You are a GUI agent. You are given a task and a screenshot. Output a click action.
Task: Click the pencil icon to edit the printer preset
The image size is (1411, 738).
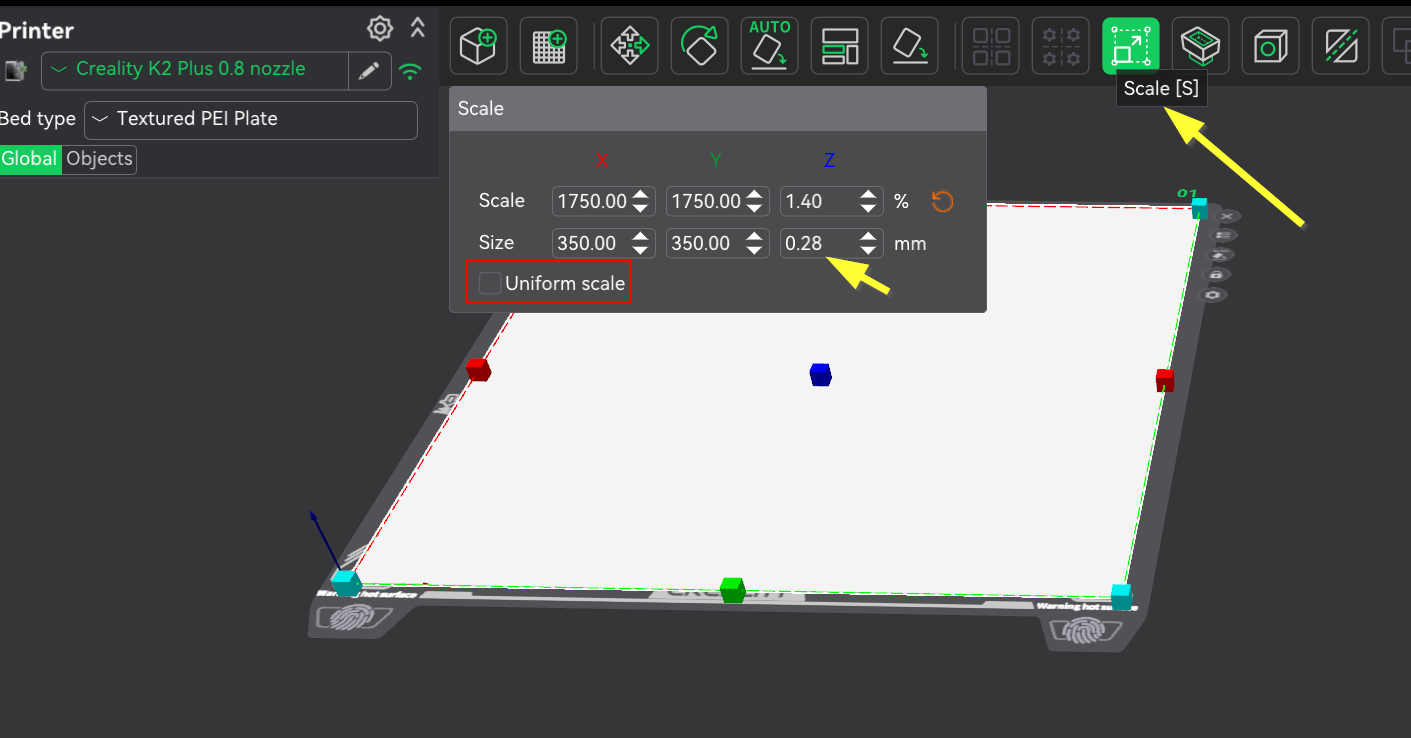[369, 70]
